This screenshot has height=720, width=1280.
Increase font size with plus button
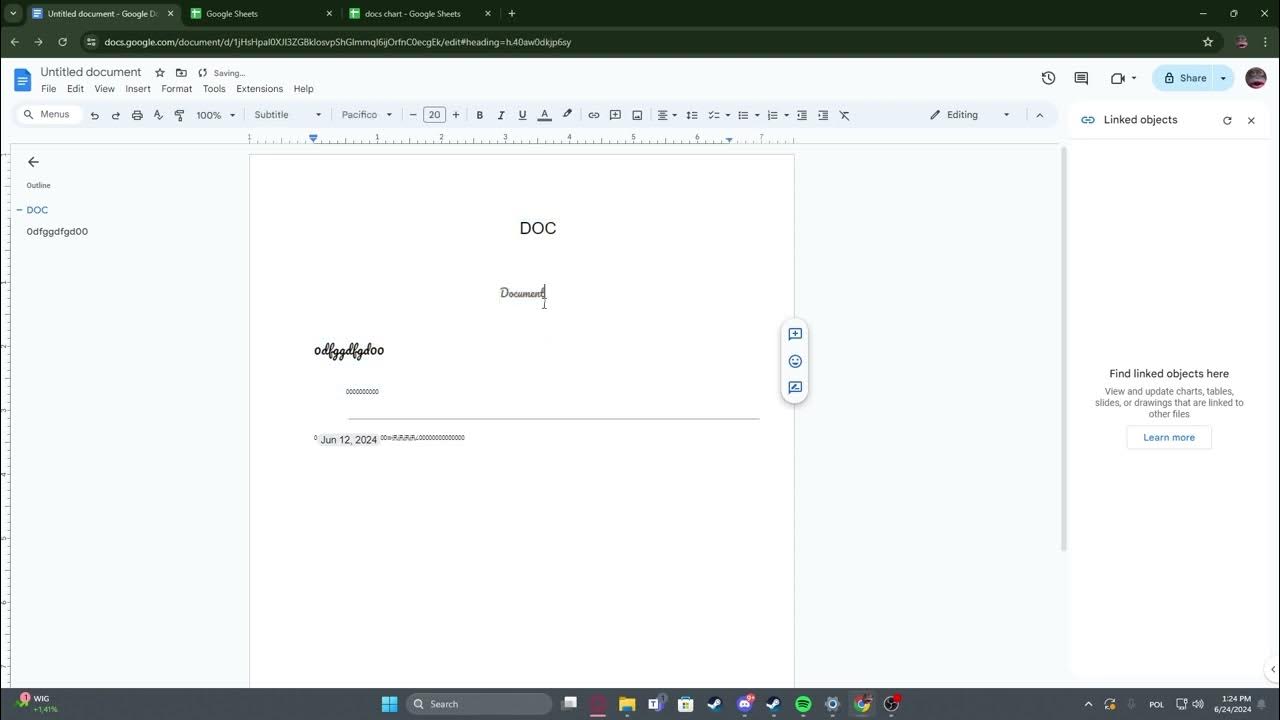456,115
